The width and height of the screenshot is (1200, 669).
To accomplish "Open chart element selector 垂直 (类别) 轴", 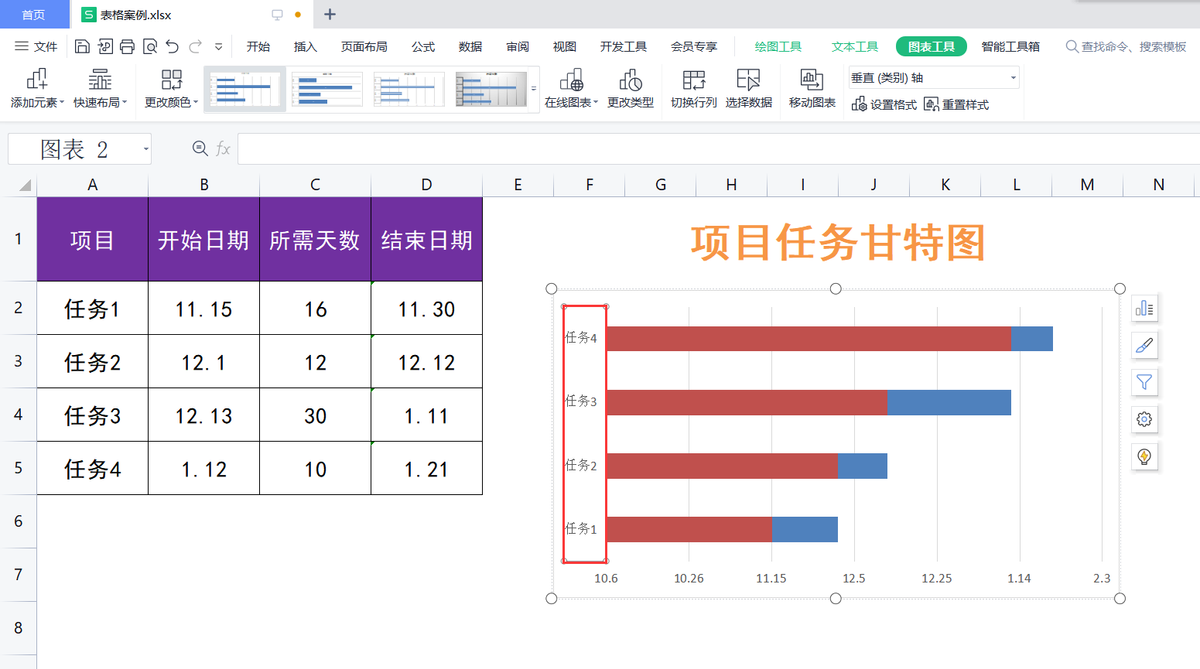I will [x=934, y=78].
